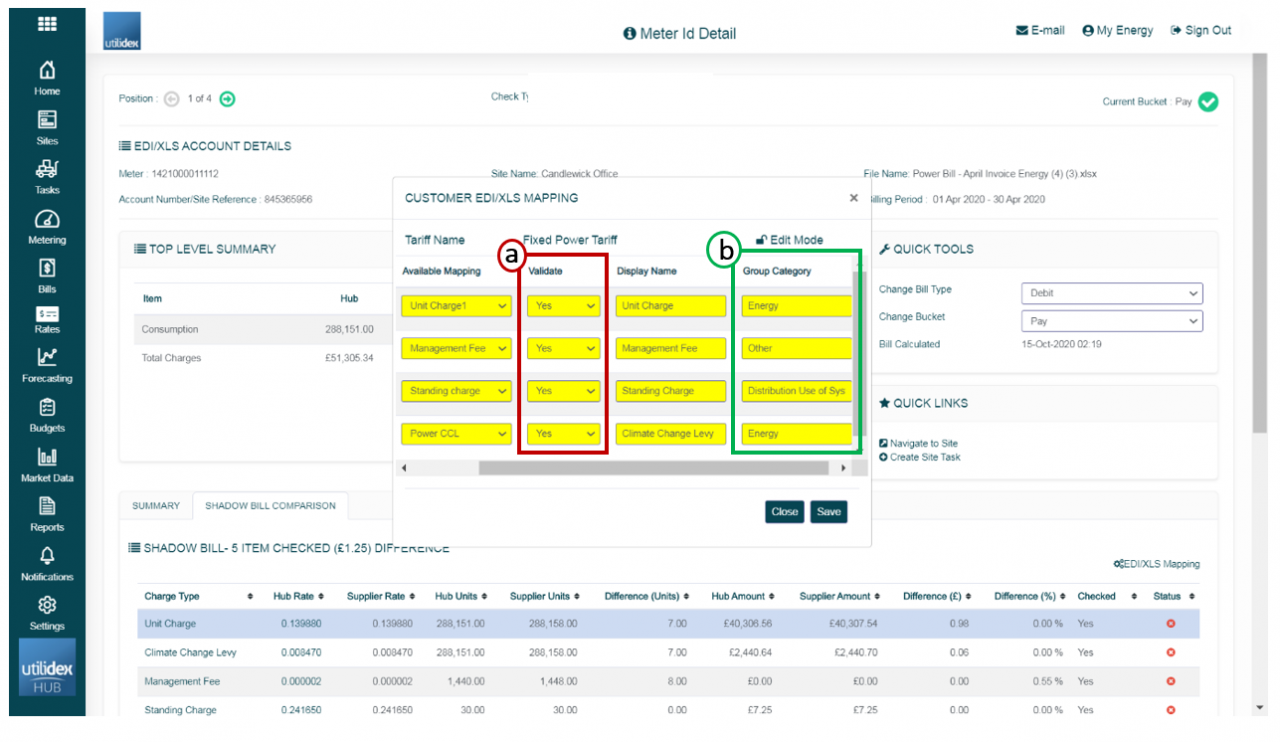
Task: Save the customer EDI/XLS mapping
Action: point(828,511)
